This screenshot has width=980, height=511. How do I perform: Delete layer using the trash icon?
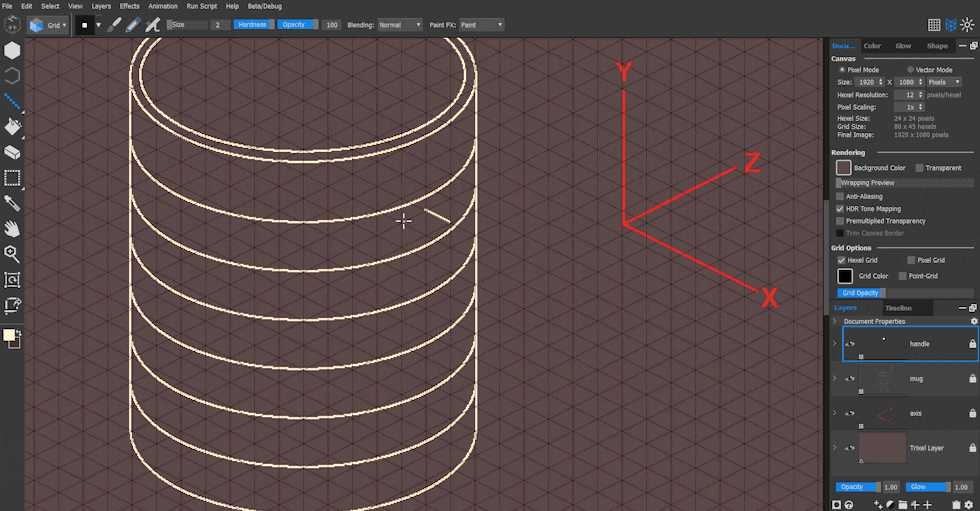tap(955, 505)
